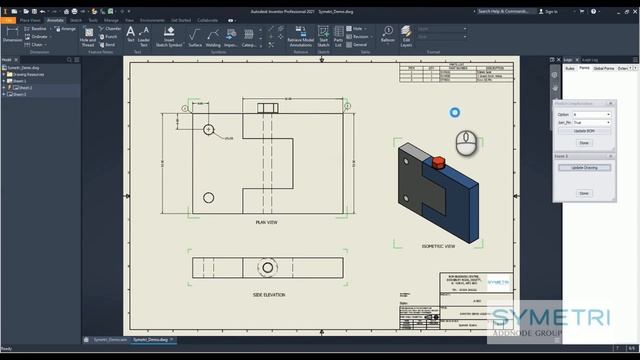
Task: Click the iLogic Log panel tab
Action: pos(590,60)
